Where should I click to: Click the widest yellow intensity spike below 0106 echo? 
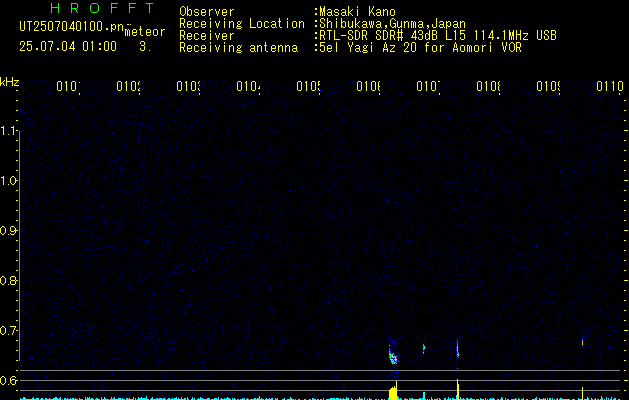click(x=393, y=393)
